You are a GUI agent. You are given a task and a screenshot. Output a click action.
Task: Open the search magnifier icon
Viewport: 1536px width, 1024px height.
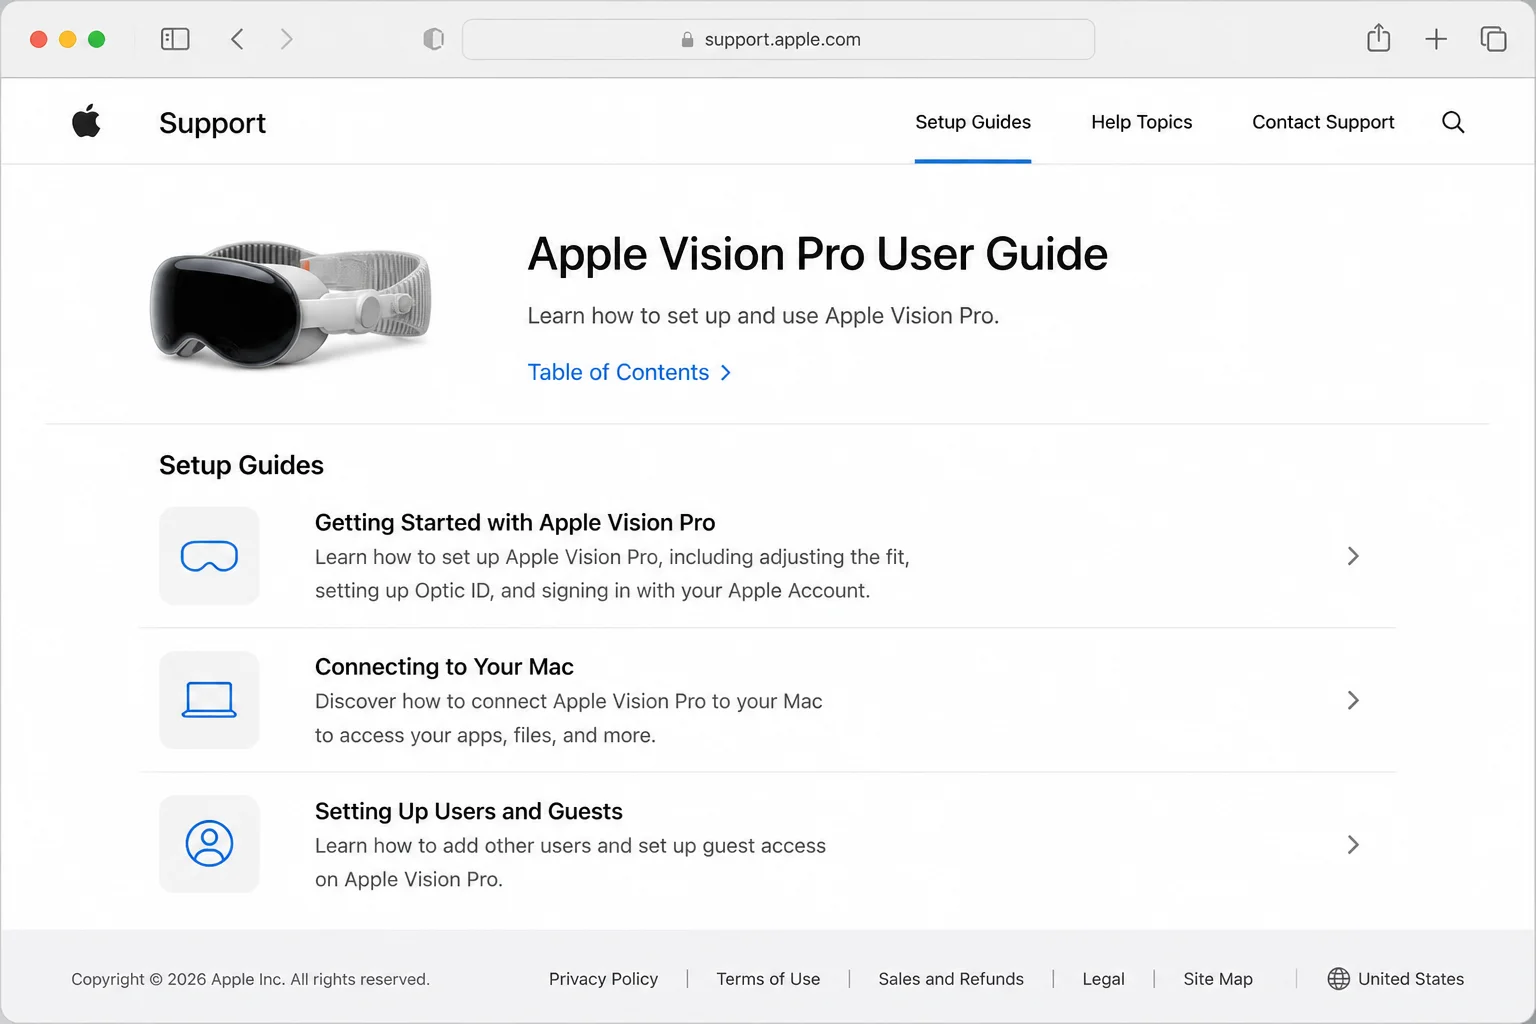1453,122
